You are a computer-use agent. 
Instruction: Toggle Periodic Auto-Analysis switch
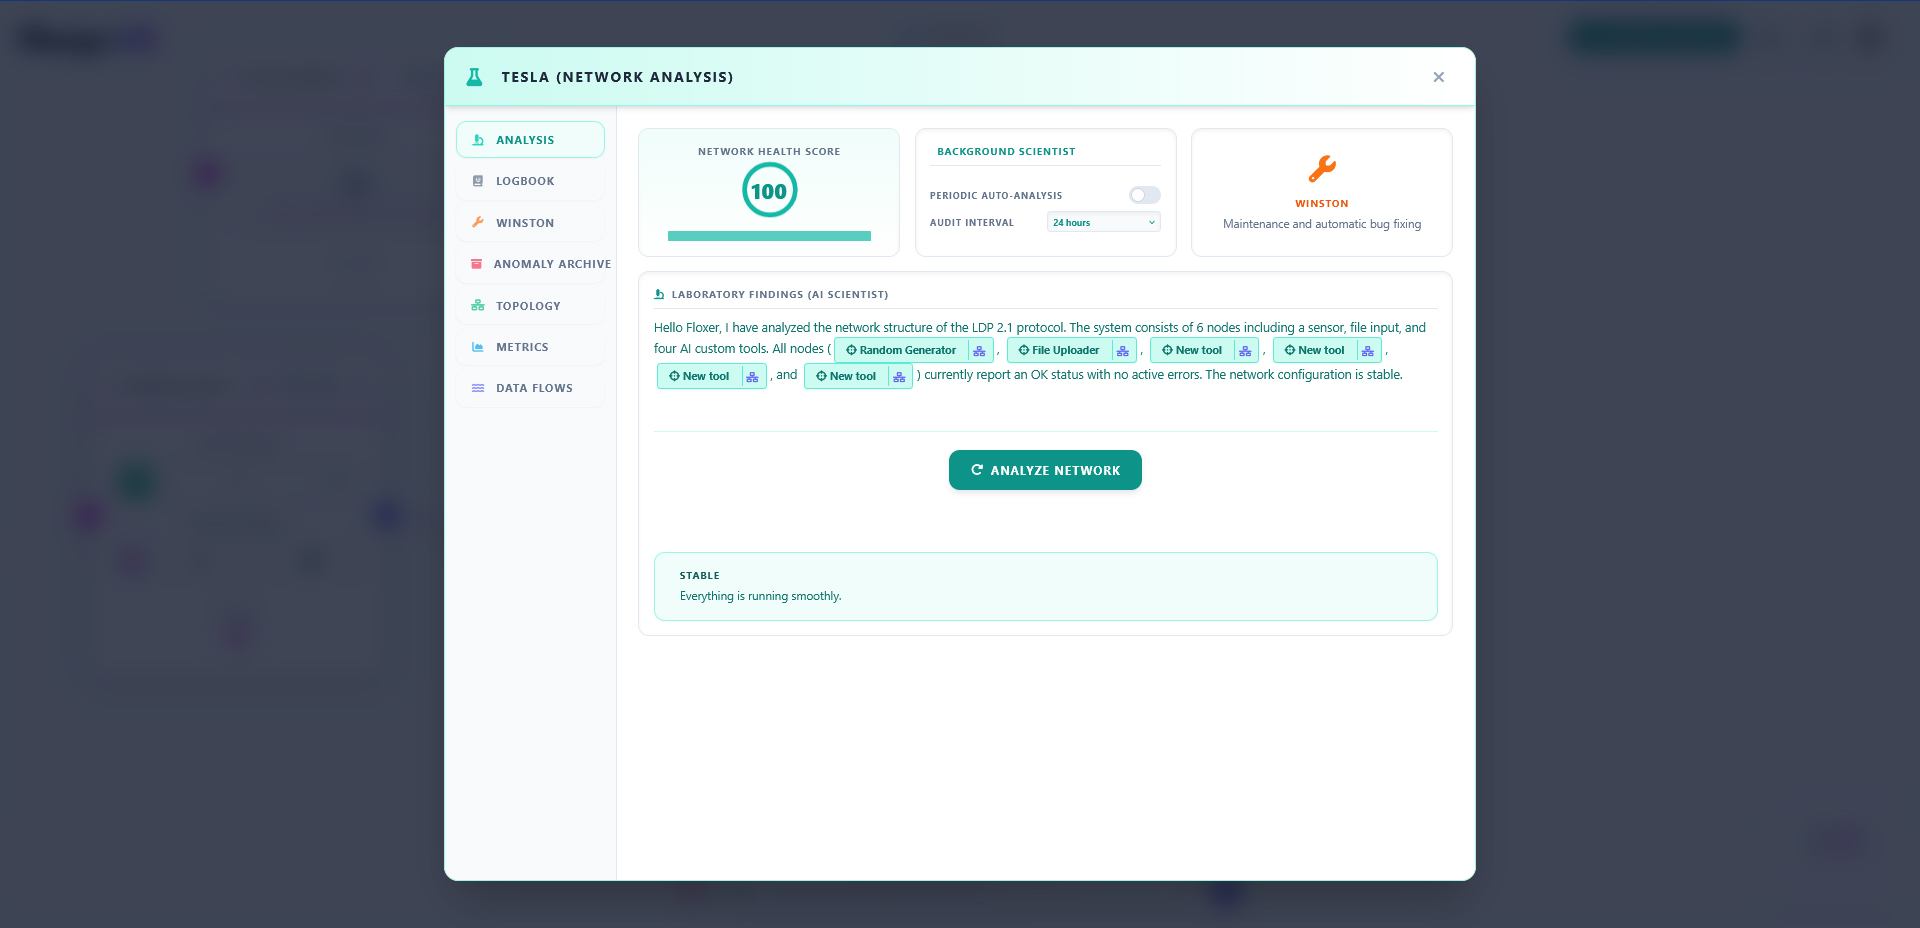click(1145, 195)
